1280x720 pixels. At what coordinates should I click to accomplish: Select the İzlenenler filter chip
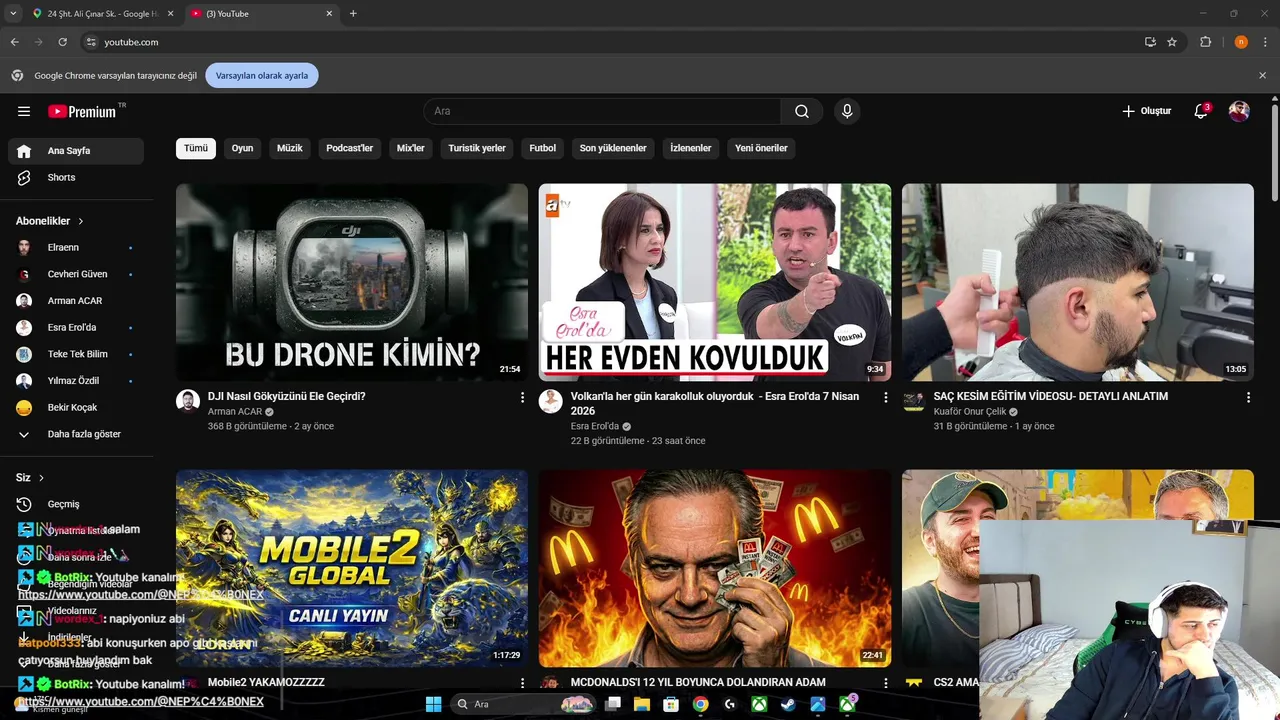click(690, 148)
